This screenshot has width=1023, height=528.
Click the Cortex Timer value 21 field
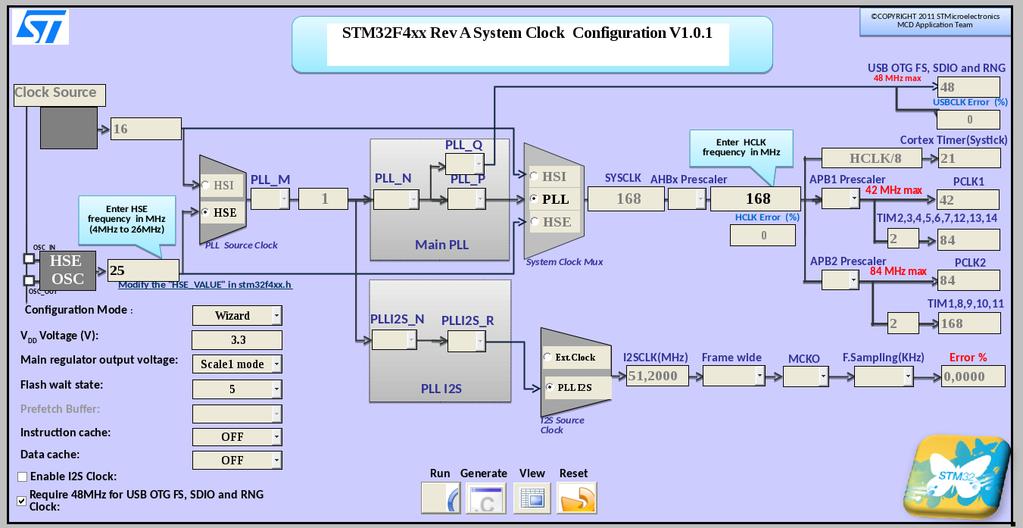[x=969, y=159]
